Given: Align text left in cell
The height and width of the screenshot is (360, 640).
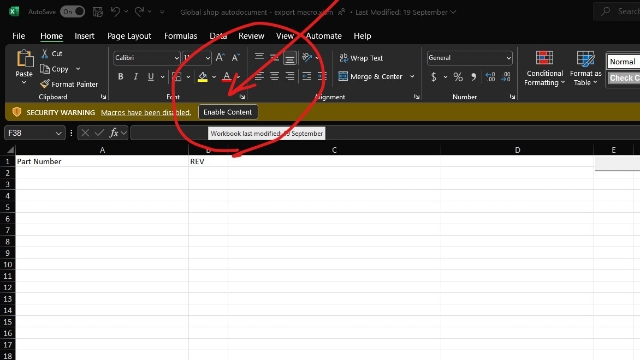Looking at the screenshot, I should [259, 76].
